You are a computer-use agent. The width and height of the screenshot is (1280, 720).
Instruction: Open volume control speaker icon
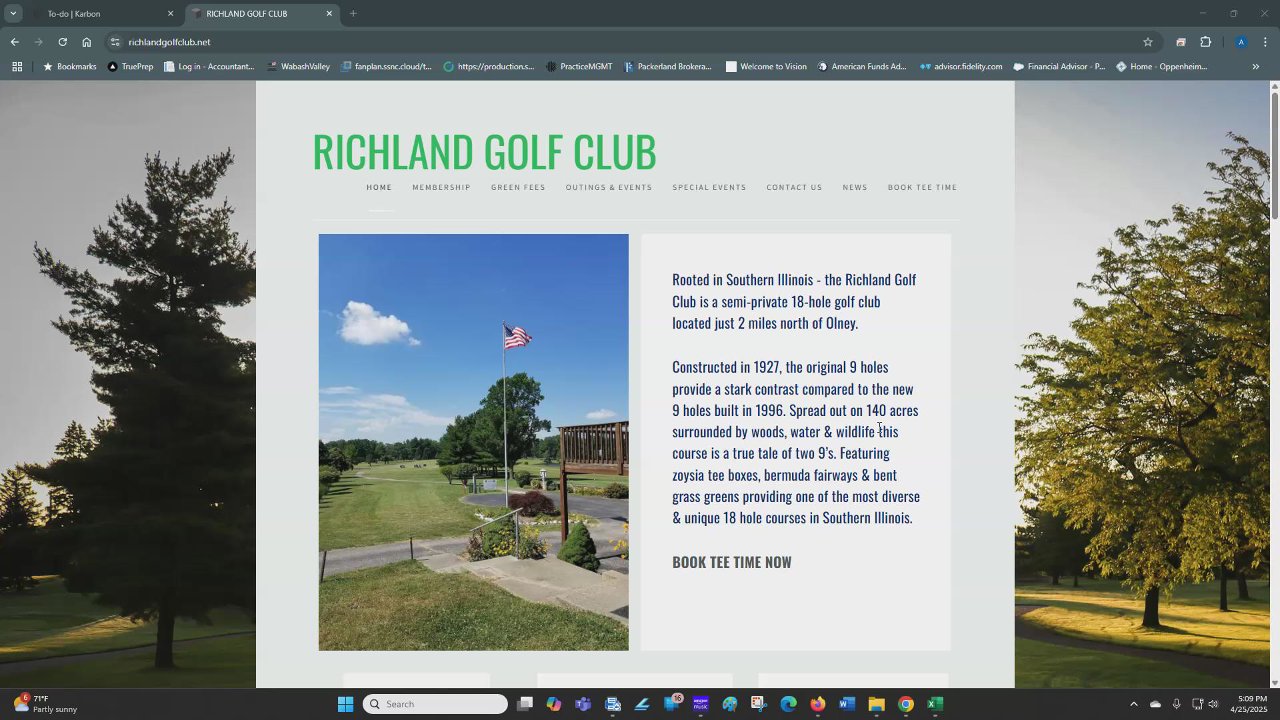coord(1213,704)
